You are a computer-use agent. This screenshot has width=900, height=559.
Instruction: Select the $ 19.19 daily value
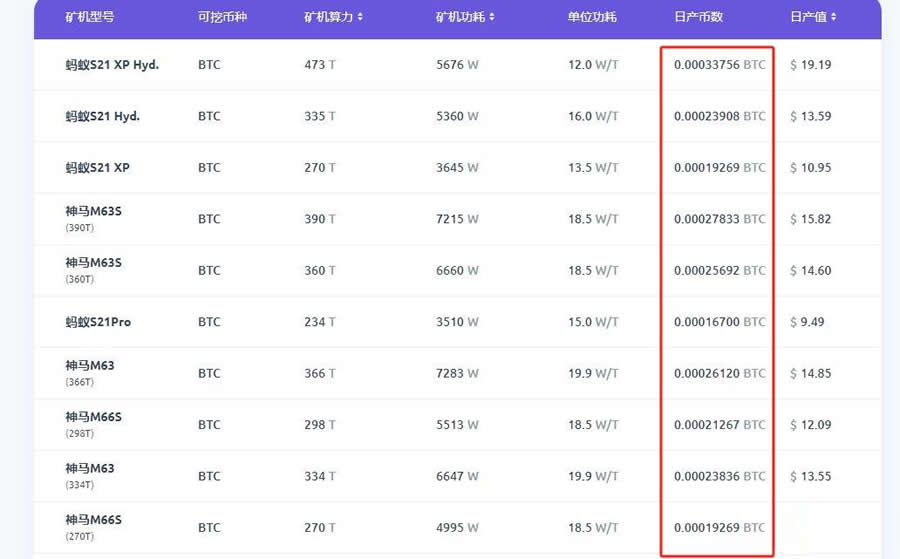pyautogui.click(x=810, y=65)
